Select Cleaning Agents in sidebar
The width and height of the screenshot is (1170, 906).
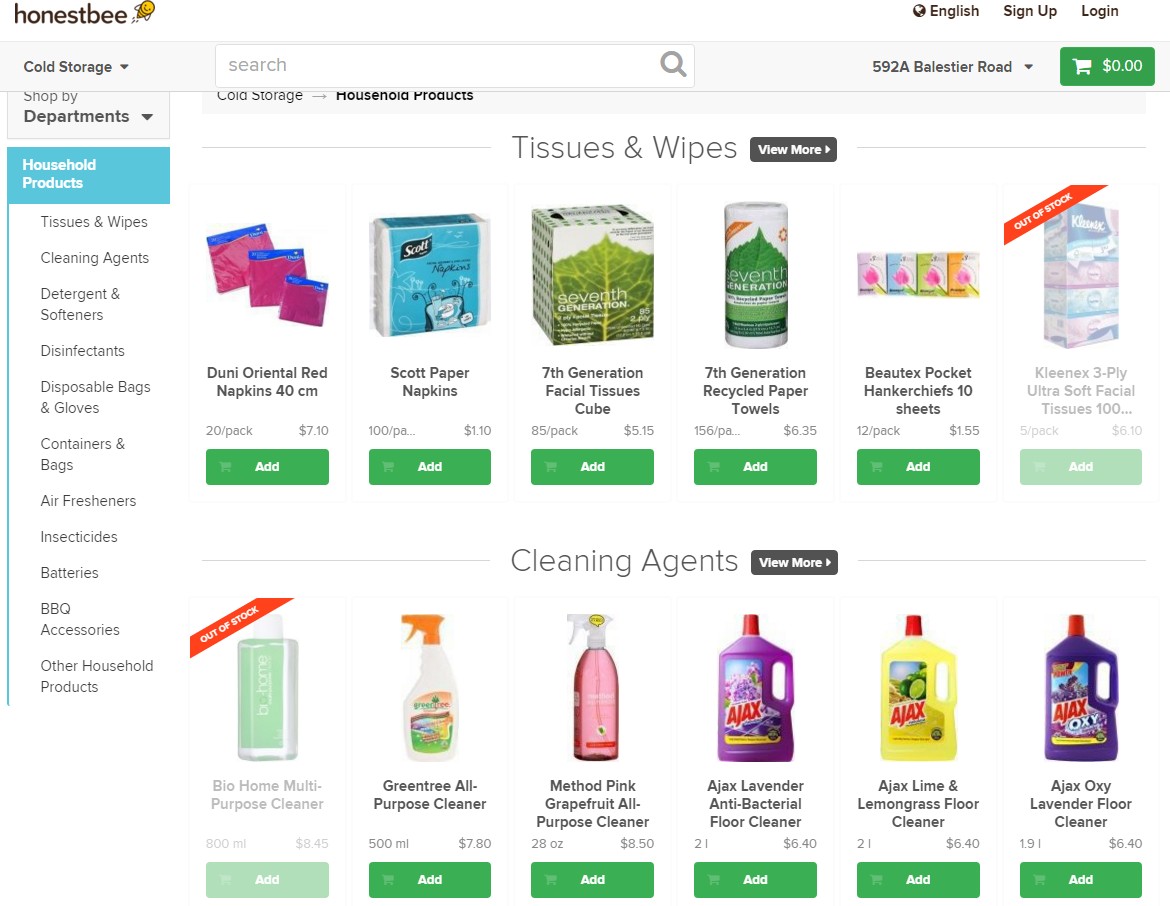[95, 258]
